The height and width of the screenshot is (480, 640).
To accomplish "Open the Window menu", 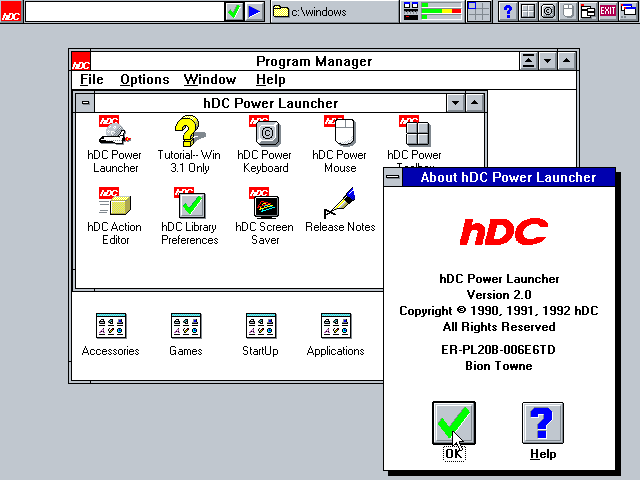I will 210,80.
